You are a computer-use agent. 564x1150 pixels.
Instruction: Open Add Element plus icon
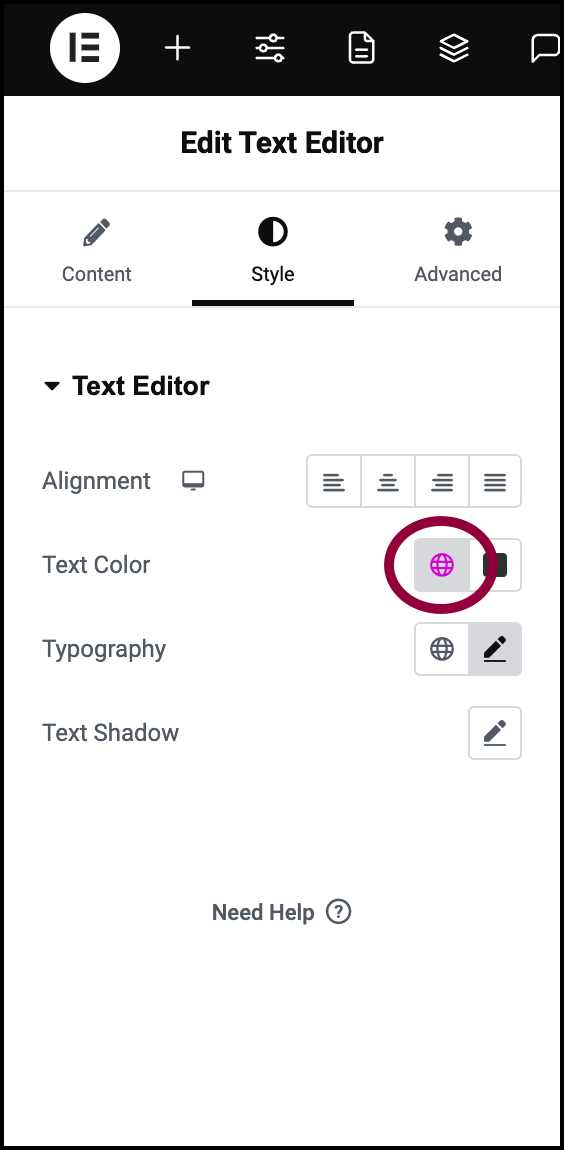(x=177, y=48)
